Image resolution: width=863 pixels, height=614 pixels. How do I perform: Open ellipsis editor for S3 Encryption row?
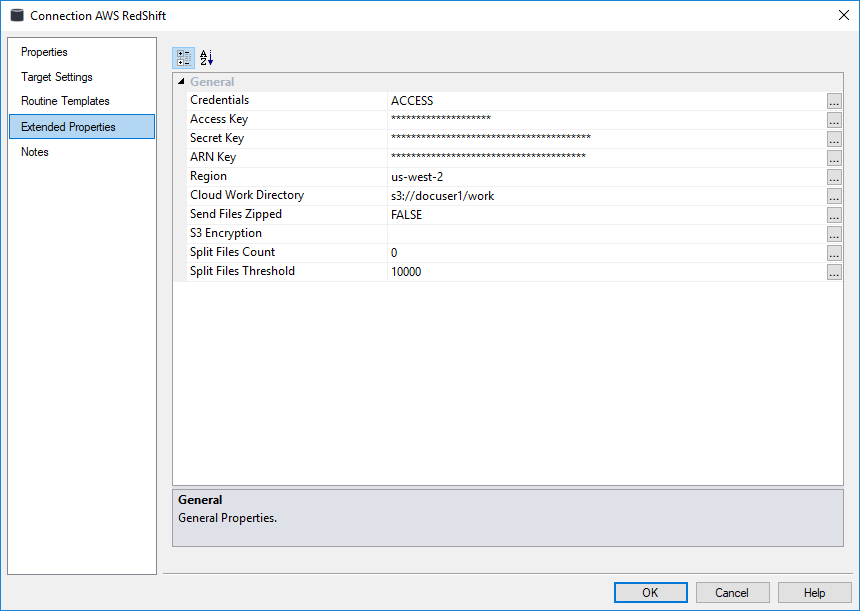834,234
